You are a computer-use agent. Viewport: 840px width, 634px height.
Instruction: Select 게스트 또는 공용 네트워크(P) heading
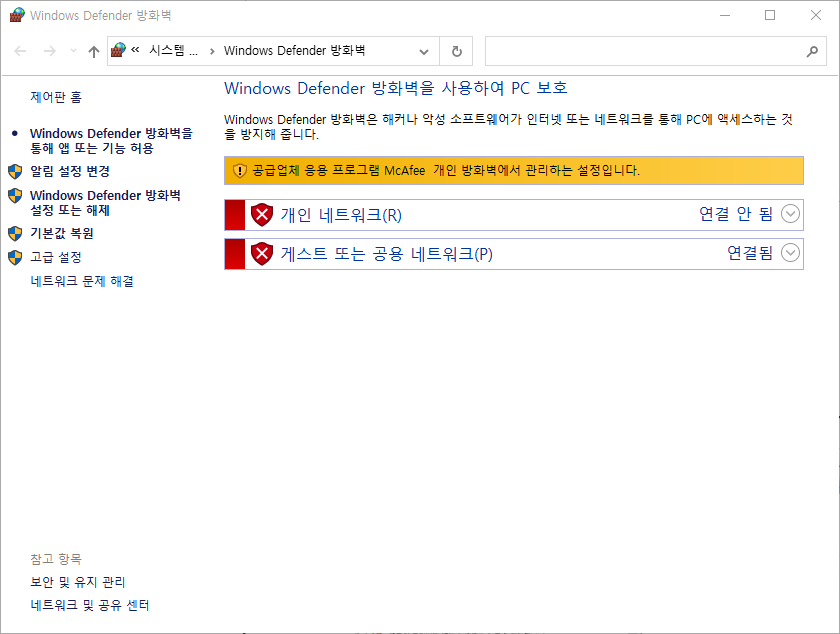click(x=386, y=253)
